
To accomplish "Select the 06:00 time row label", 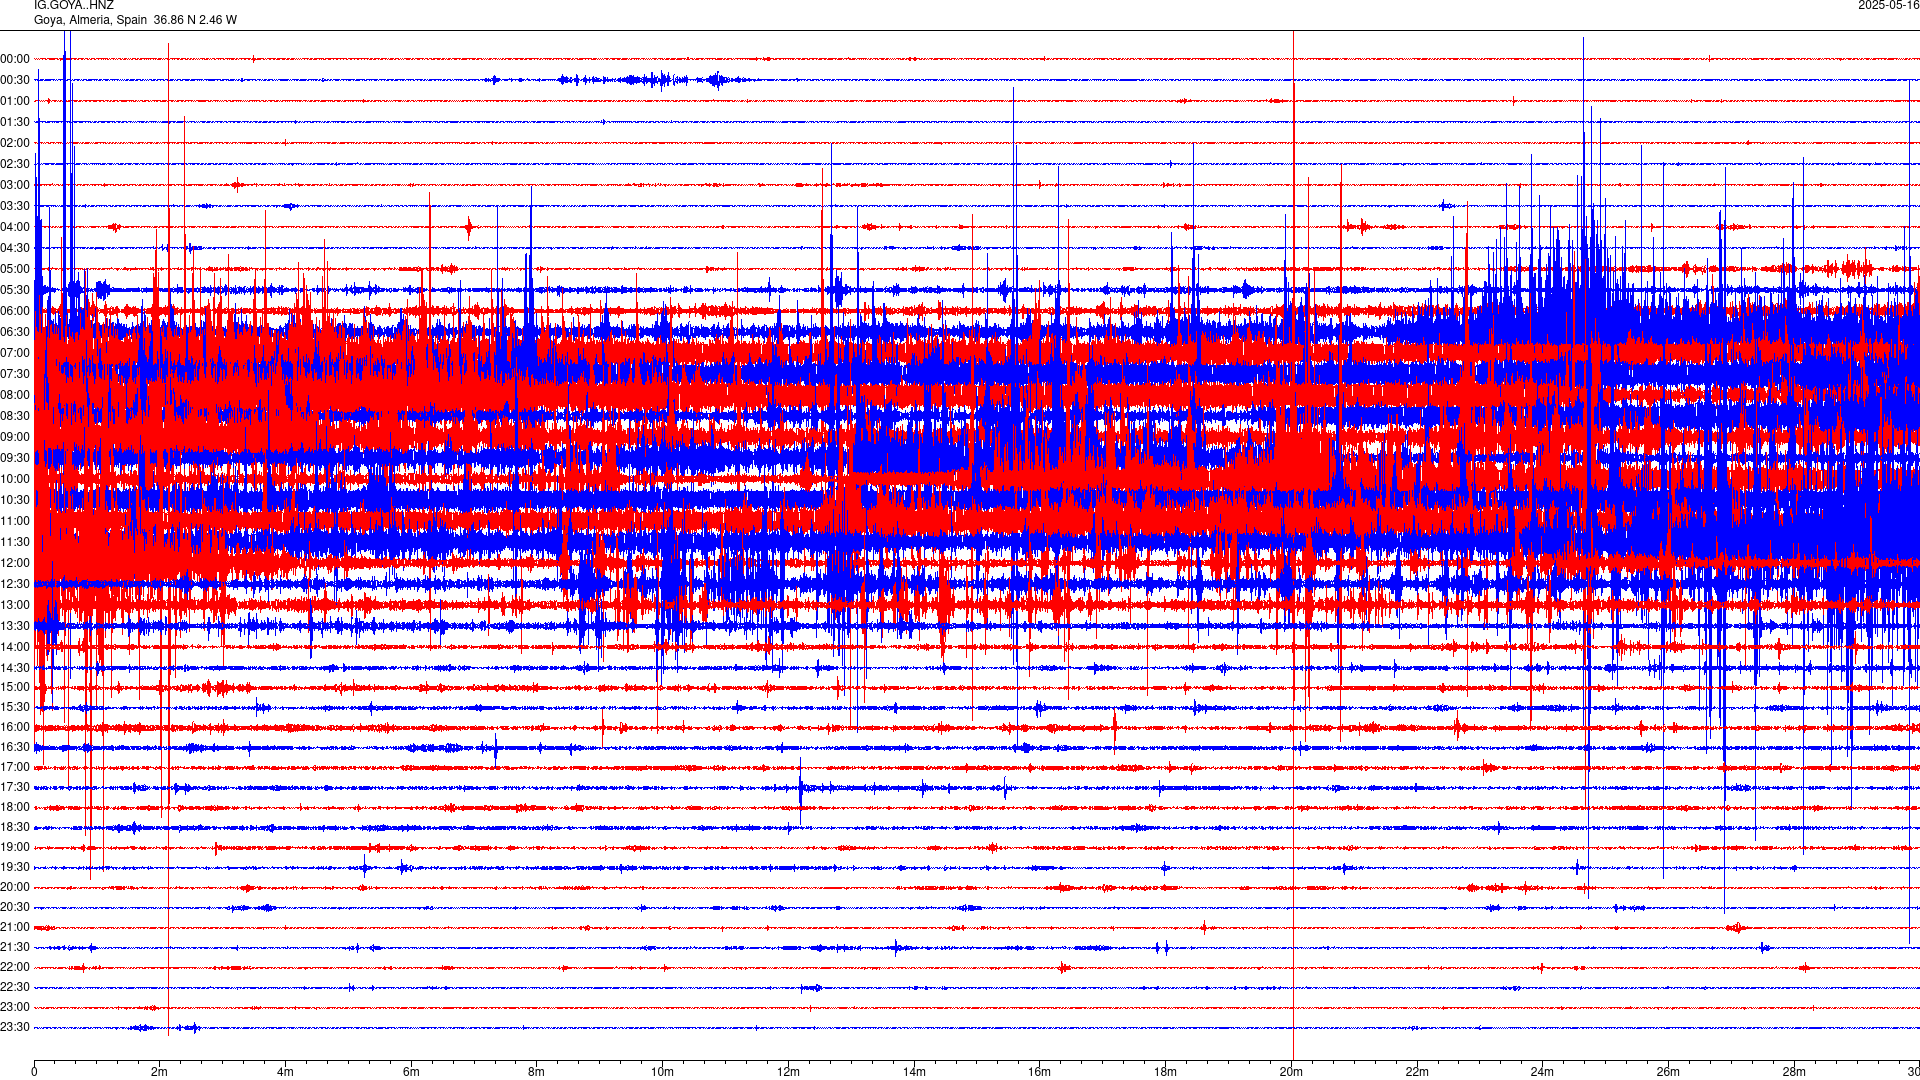I will point(15,311).
